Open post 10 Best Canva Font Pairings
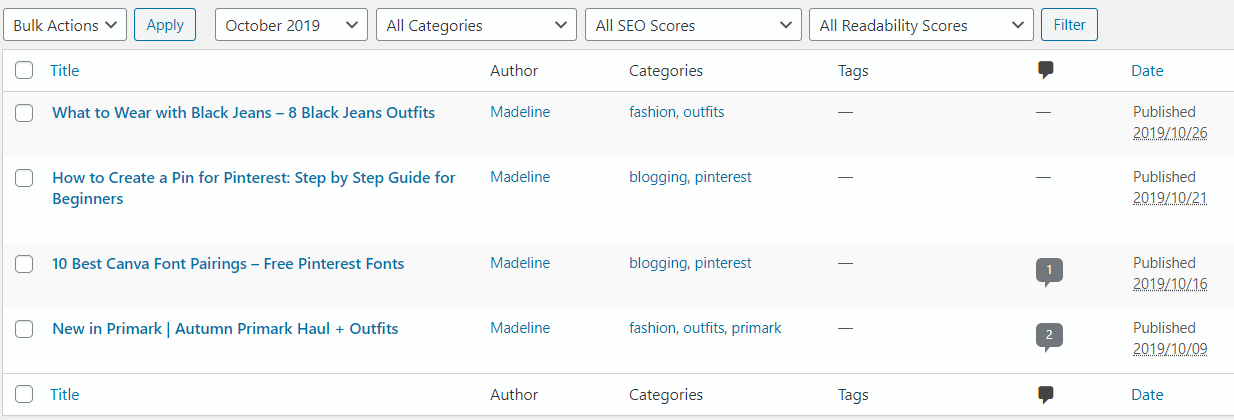 coord(228,264)
